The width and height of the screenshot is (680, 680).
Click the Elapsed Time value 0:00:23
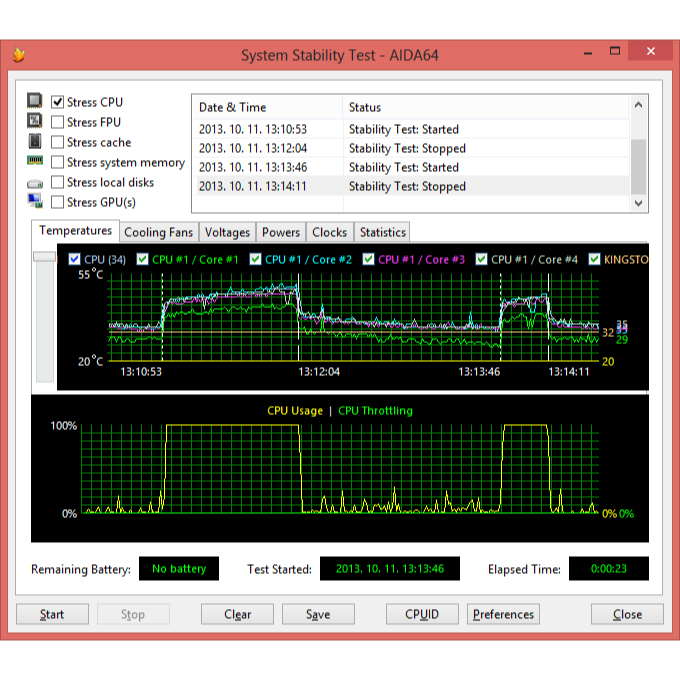tap(609, 569)
